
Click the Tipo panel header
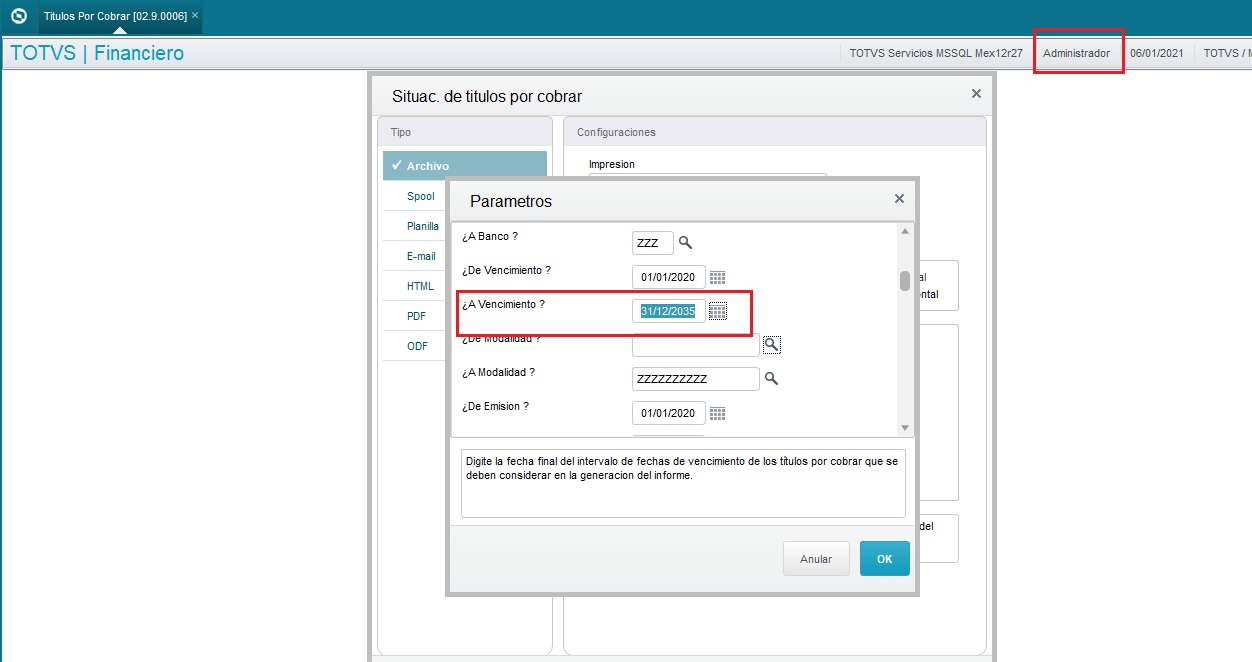click(x=465, y=132)
